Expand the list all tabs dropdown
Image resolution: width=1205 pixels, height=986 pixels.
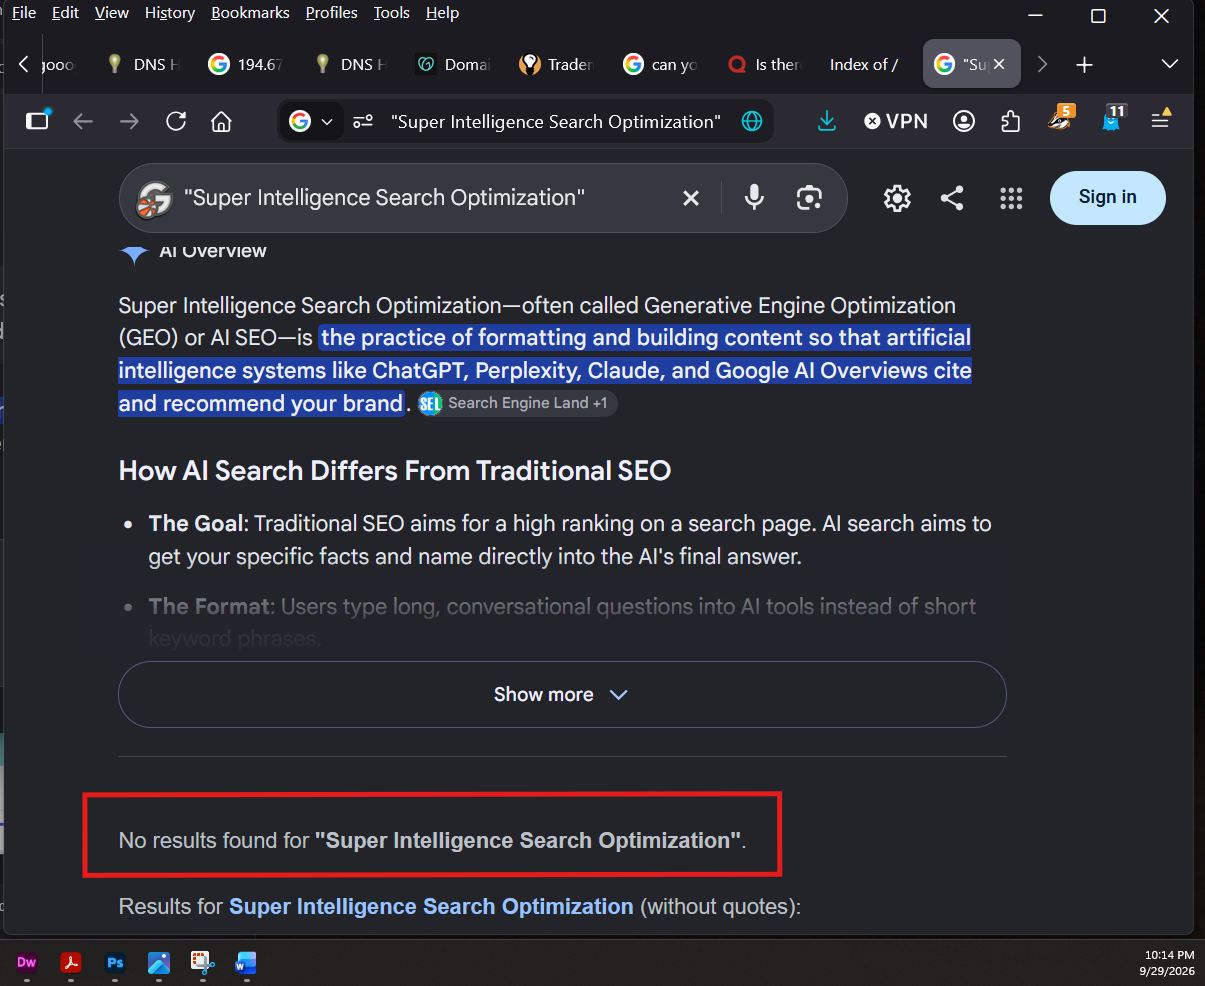[x=1170, y=64]
